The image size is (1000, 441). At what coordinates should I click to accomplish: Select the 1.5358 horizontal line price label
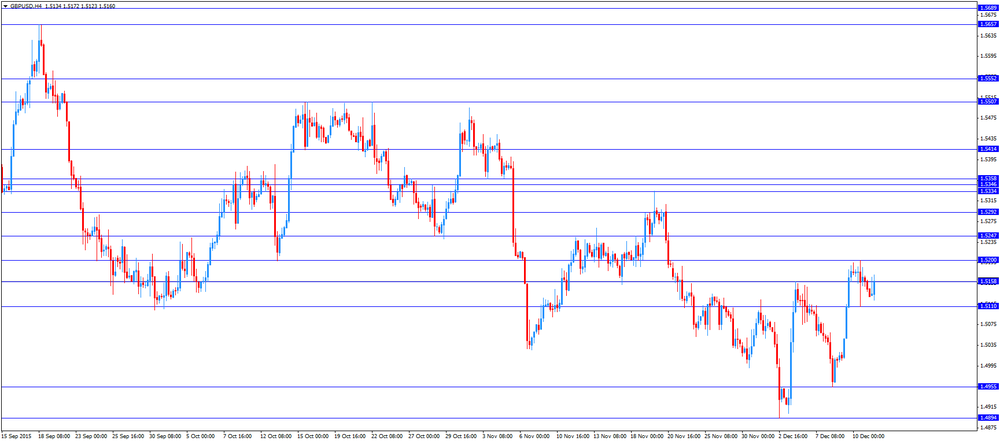point(988,178)
